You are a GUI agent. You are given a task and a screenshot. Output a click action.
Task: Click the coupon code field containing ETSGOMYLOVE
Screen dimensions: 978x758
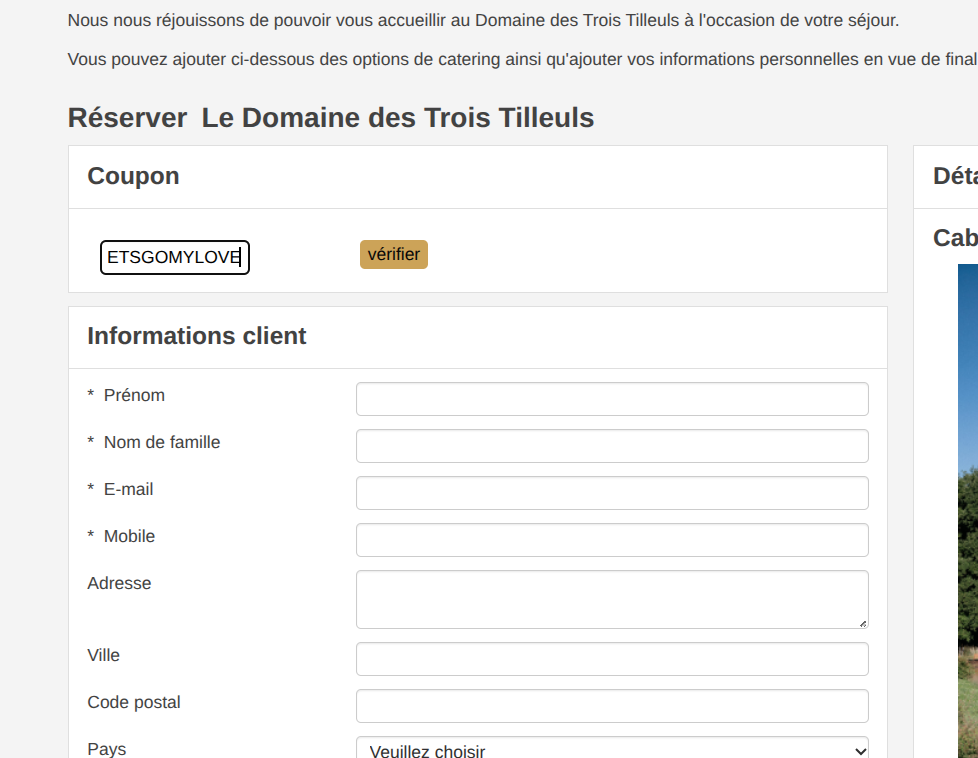(x=174, y=258)
